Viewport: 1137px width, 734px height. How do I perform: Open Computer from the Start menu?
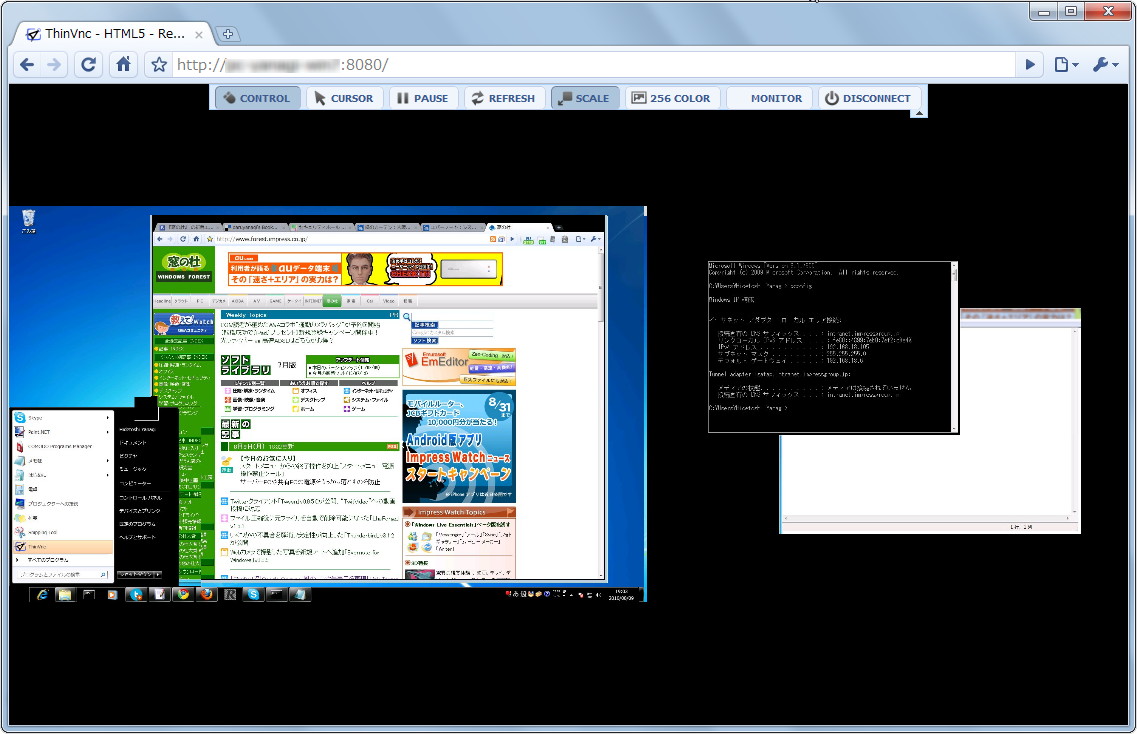tap(135, 484)
